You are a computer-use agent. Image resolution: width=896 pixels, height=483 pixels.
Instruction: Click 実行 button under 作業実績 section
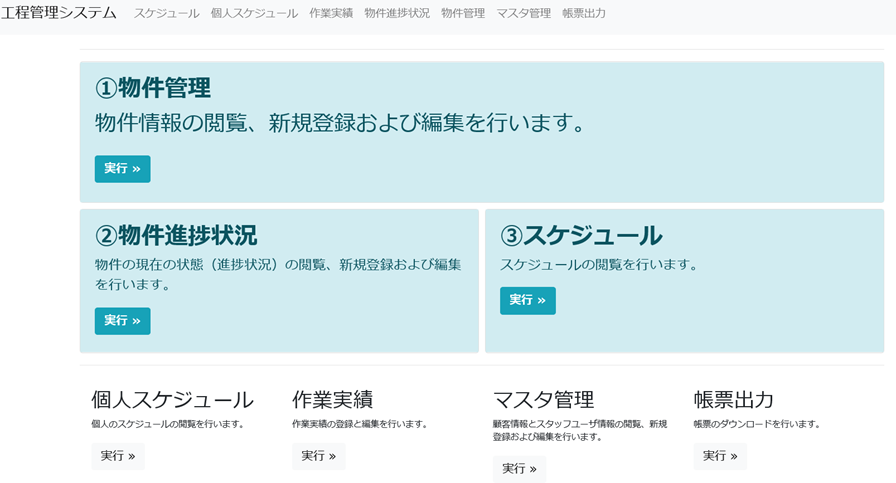point(319,456)
